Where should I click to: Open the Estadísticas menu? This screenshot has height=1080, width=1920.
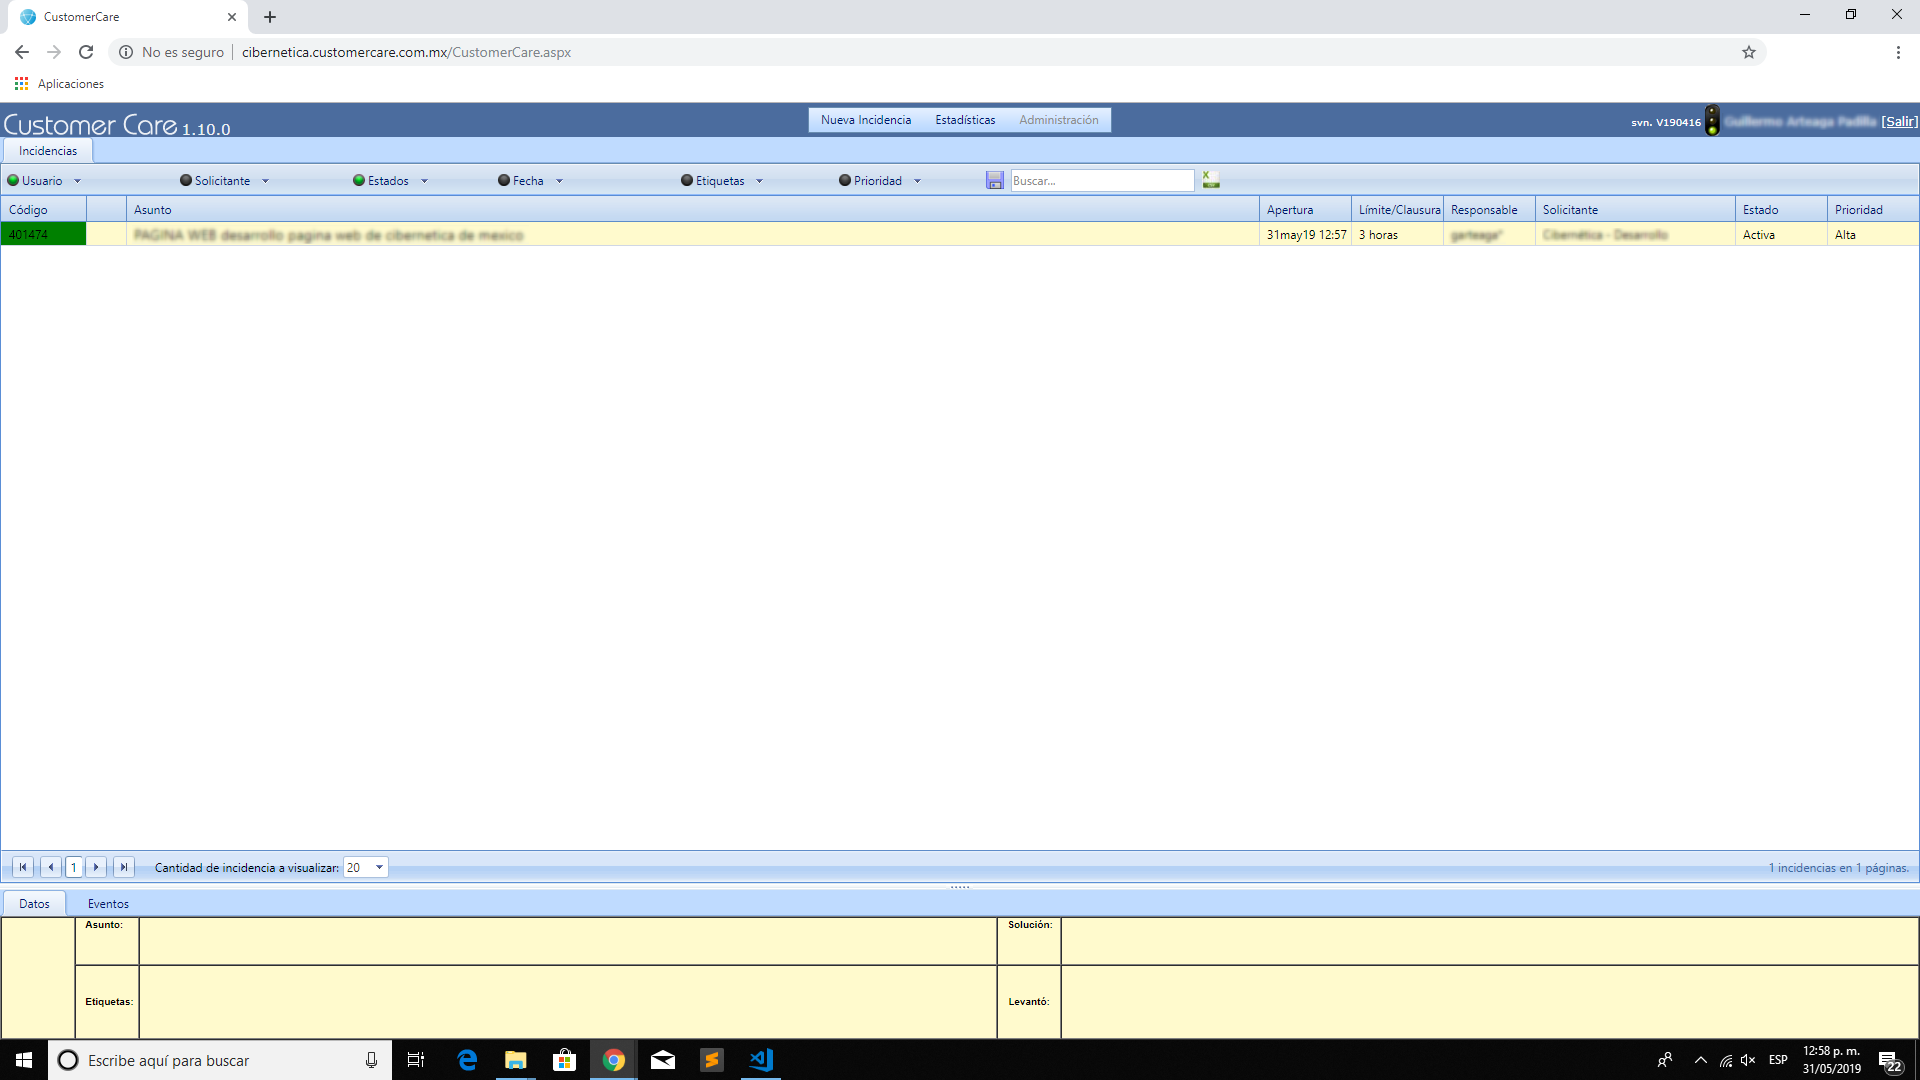point(965,120)
